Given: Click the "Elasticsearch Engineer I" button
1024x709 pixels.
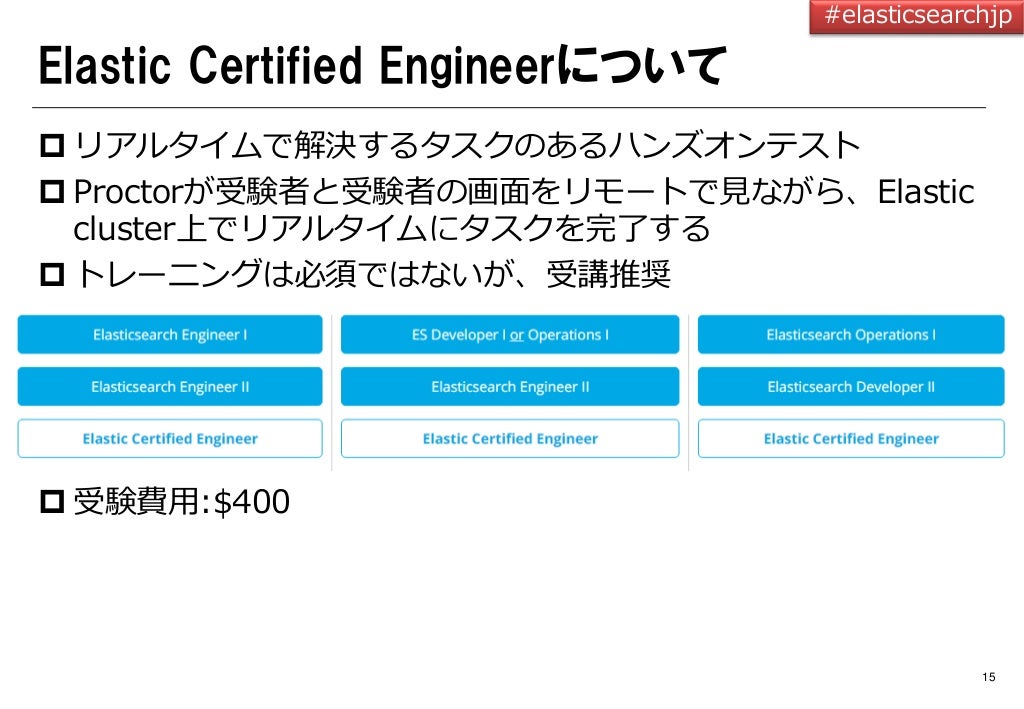Looking at the screenshot, I should click(170, 334).
